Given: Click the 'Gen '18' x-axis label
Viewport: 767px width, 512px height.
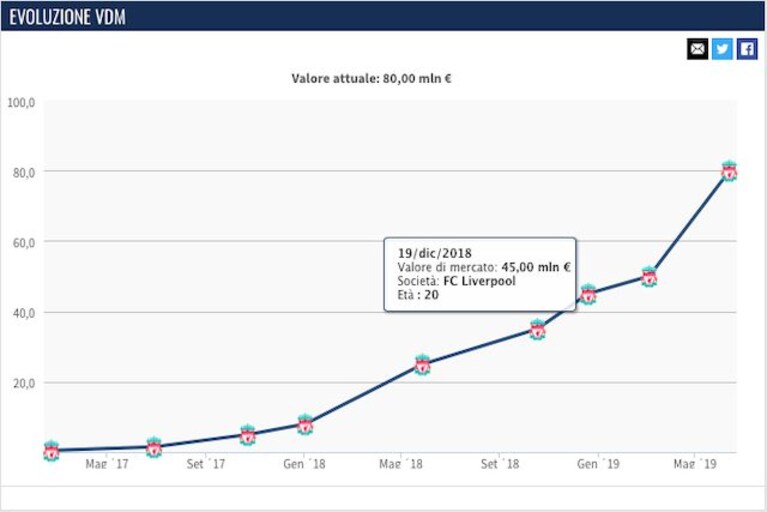Looking at the screenshot, I should click(x=304, y=464).
